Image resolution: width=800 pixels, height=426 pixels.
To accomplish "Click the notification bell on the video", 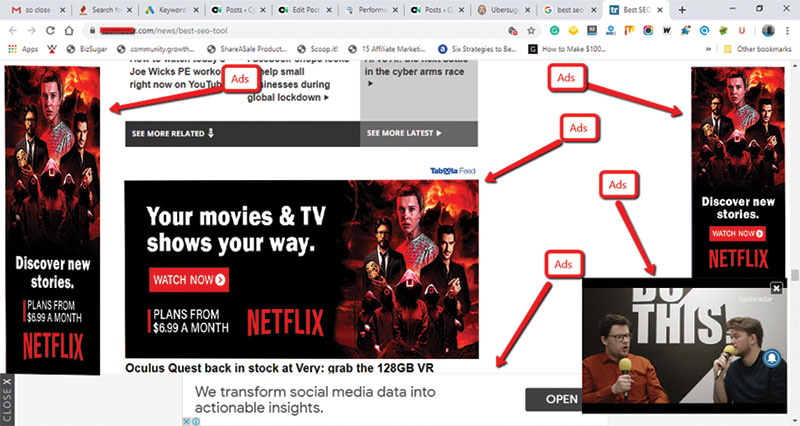I will 772,357.
